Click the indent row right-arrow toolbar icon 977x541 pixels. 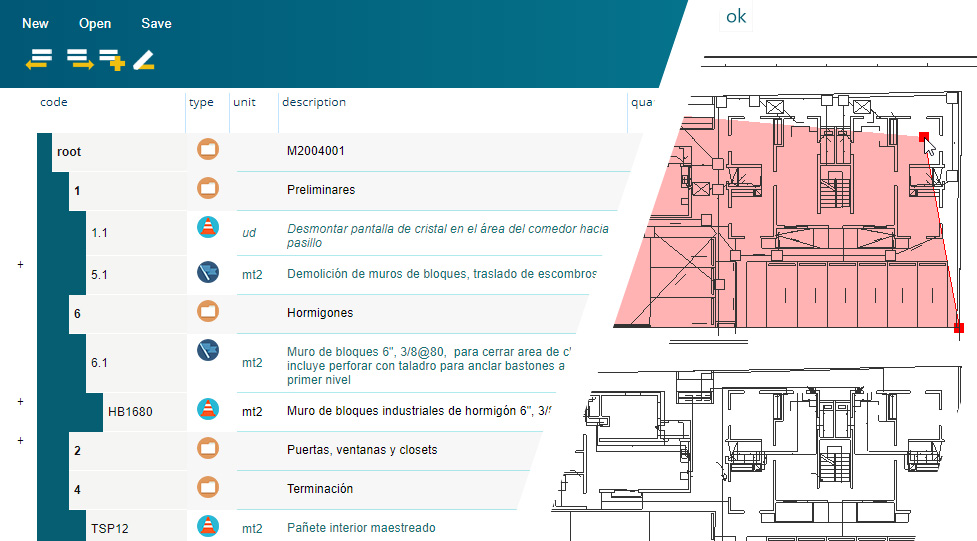[79, 61]
